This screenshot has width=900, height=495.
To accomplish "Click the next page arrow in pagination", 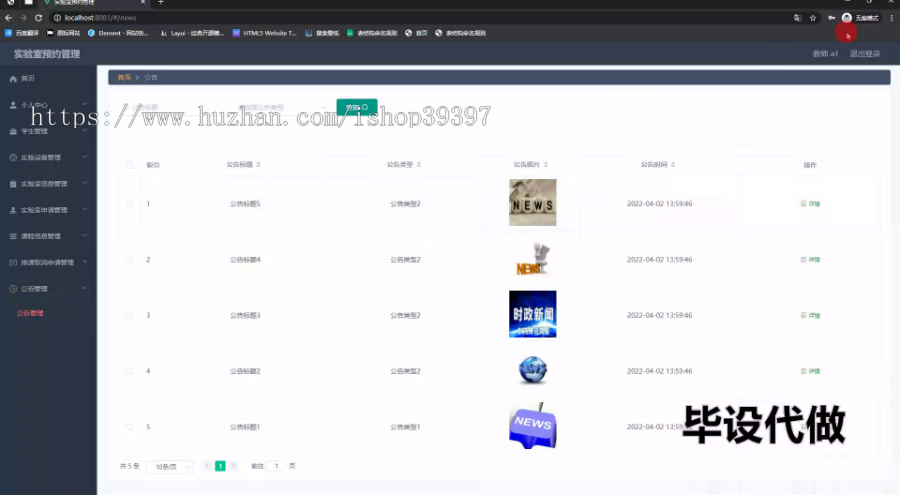I will click(x=234, y=466).
